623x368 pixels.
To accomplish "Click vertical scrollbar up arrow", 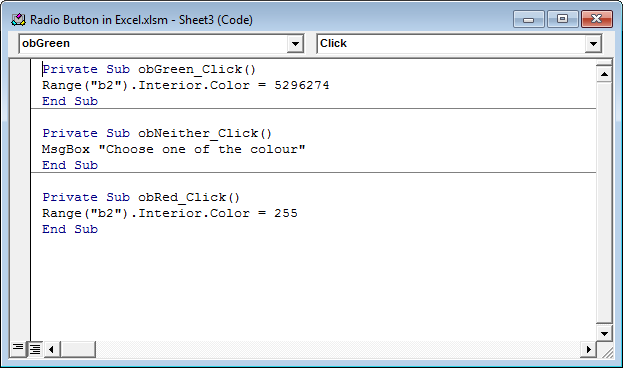I will click(604, 74).
